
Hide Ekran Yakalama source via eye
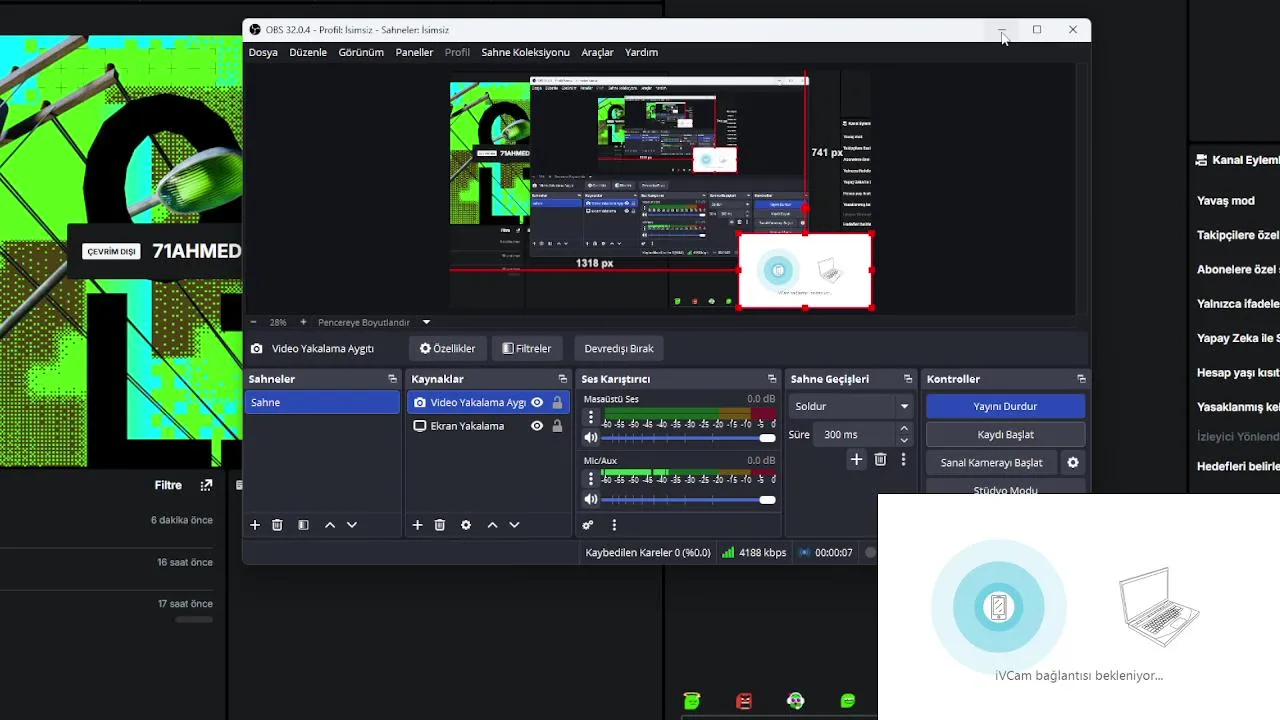(537, 426)
